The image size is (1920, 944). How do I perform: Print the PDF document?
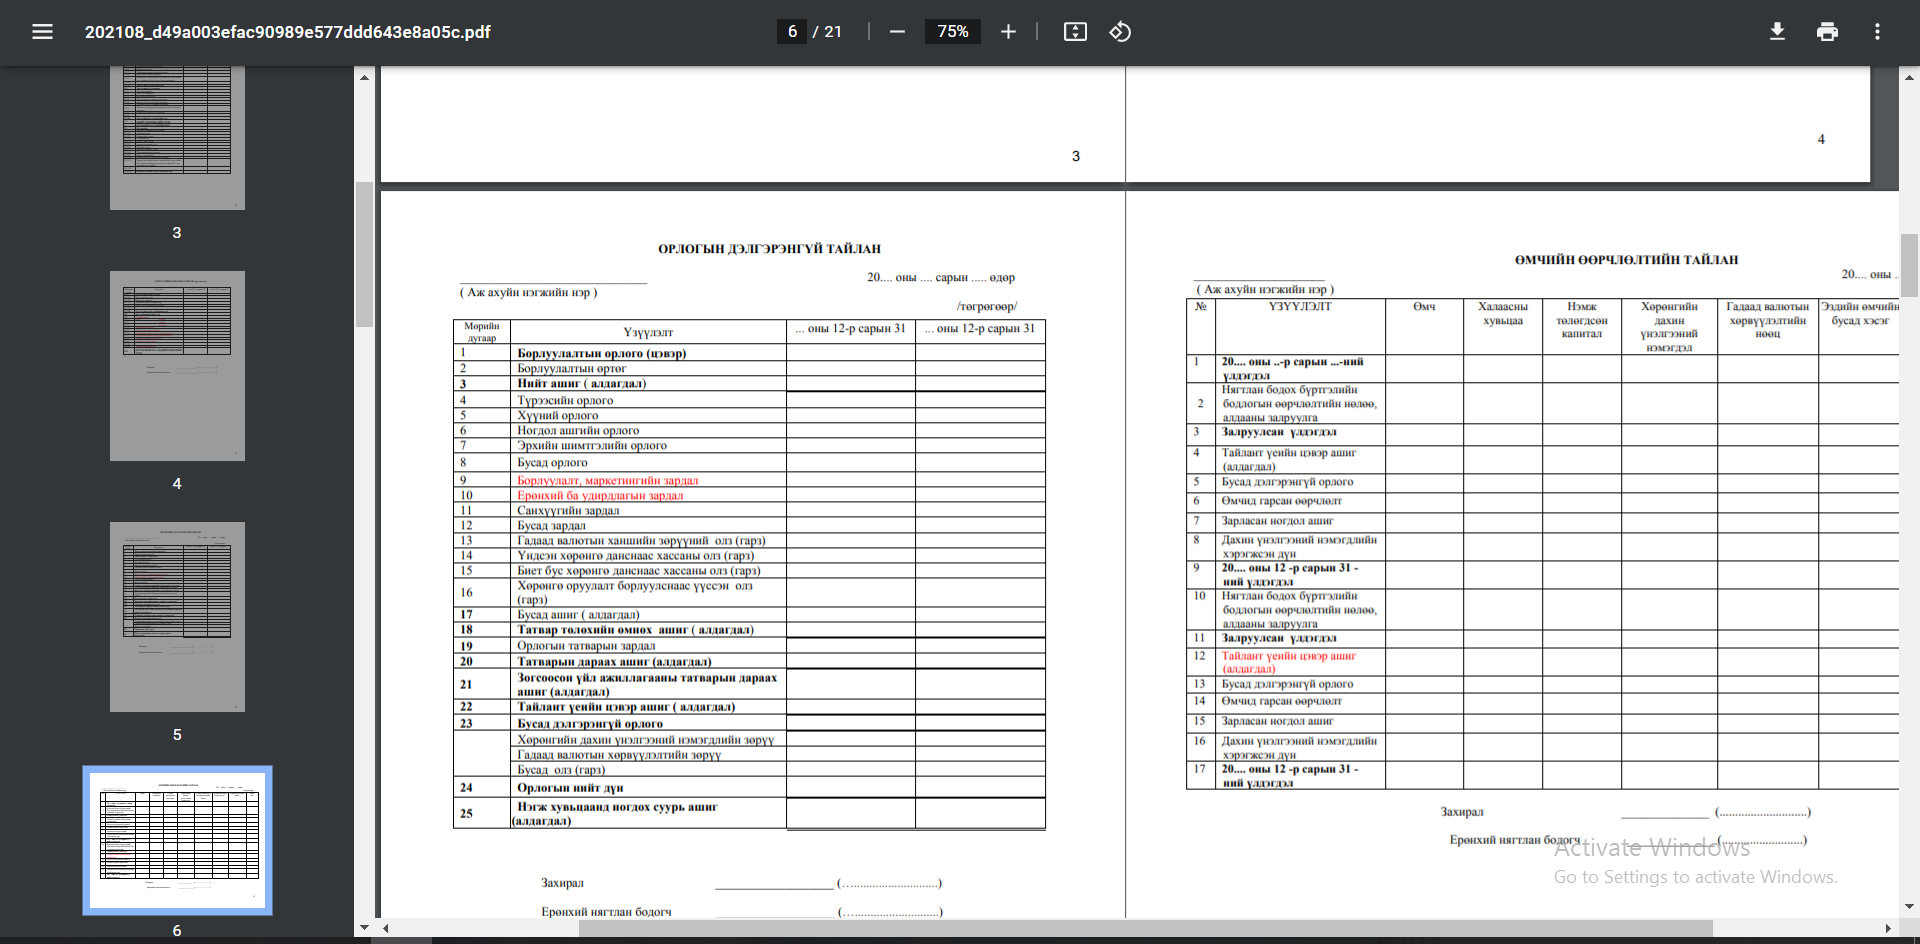1827,32
